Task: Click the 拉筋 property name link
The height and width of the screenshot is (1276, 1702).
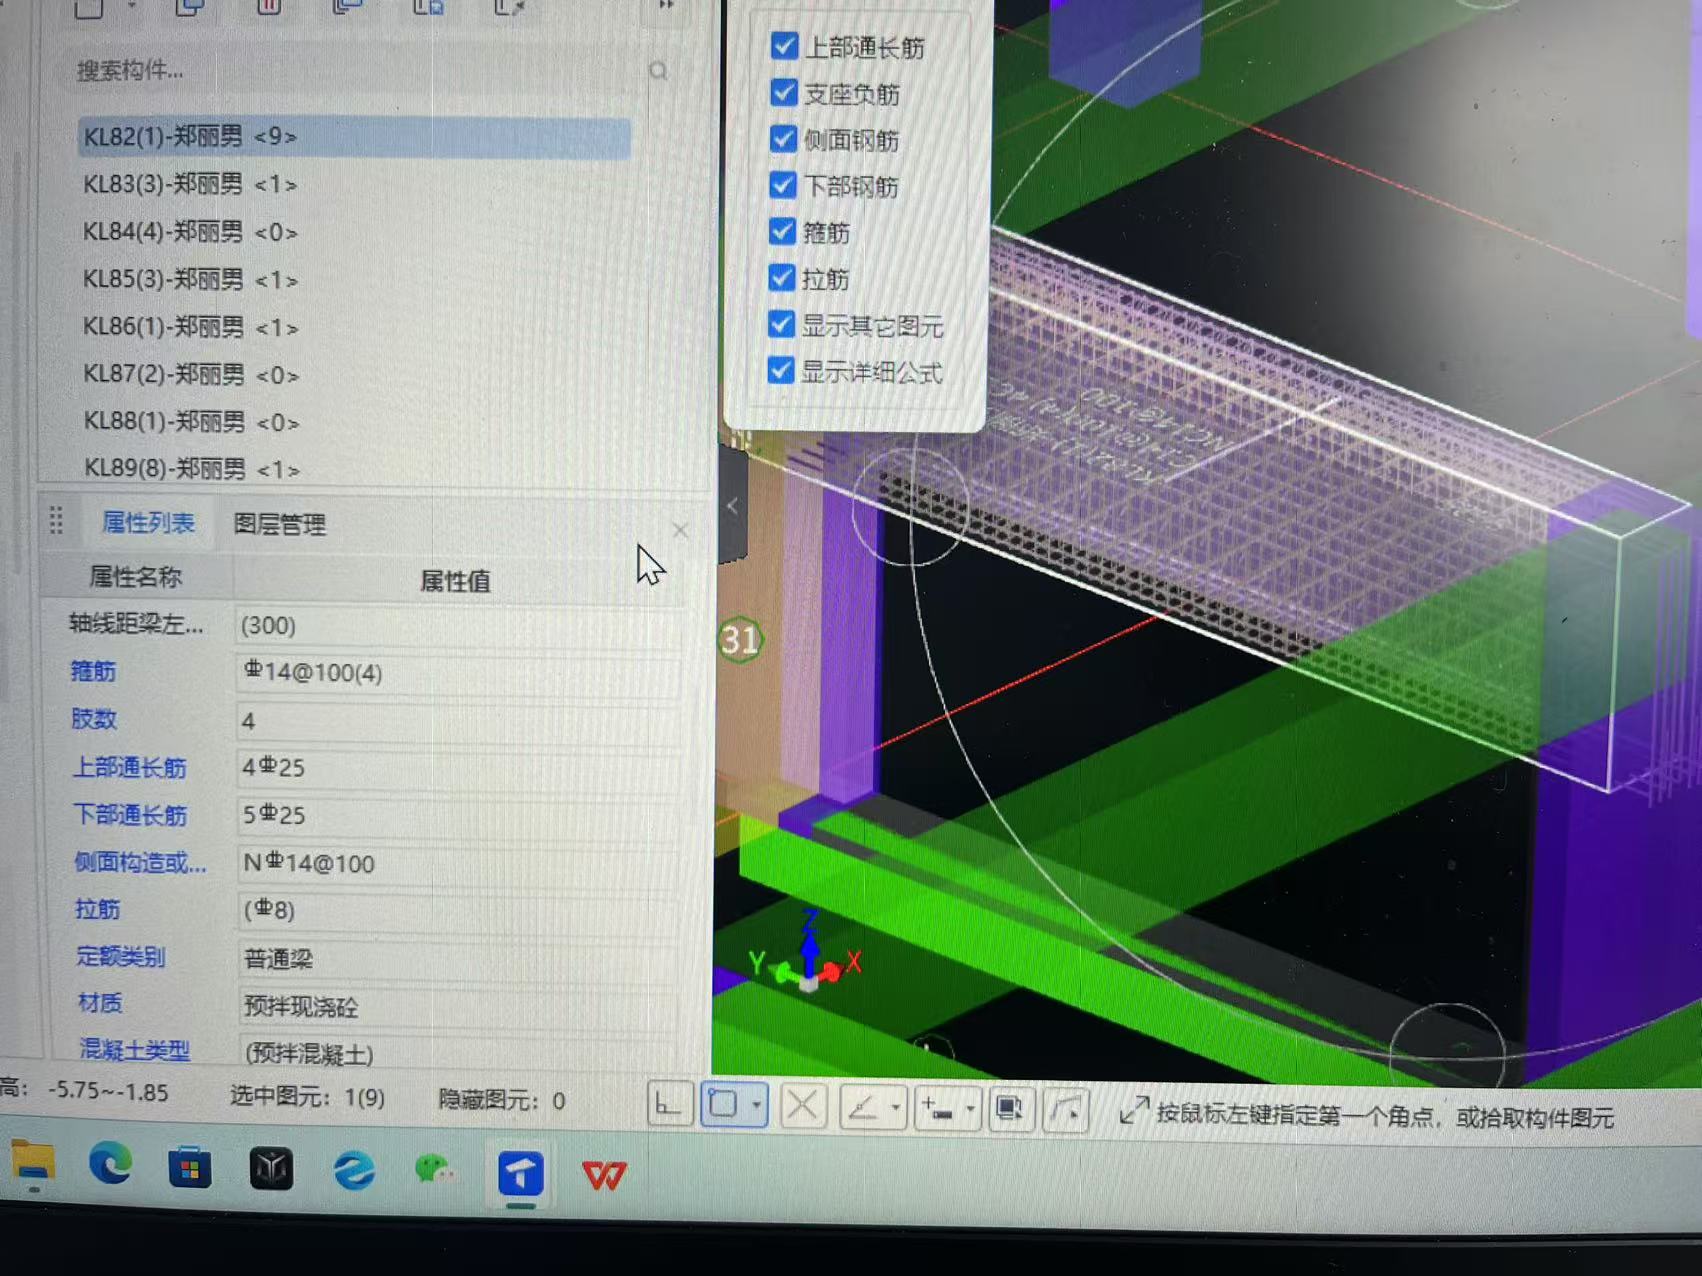Action: [98, 909]
